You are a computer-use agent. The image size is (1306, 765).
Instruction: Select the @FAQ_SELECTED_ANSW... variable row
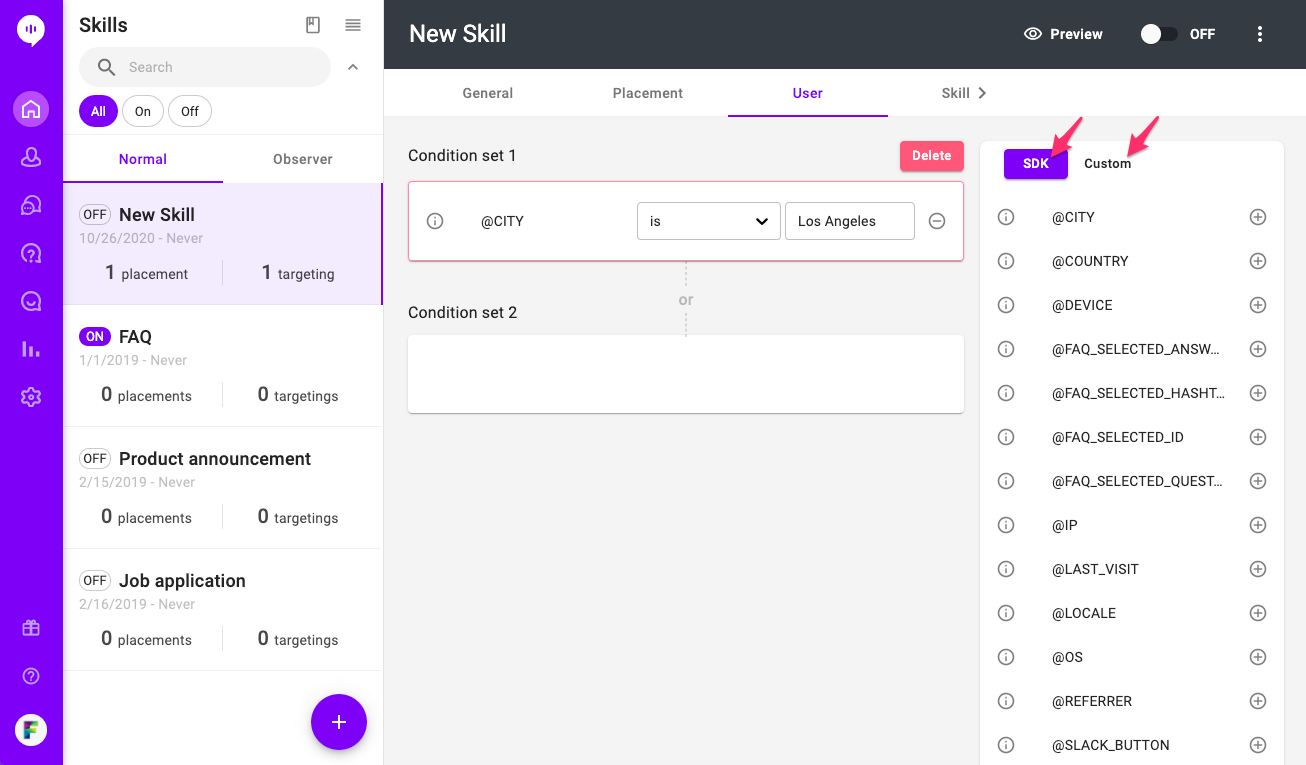[x=1132, y=349]
